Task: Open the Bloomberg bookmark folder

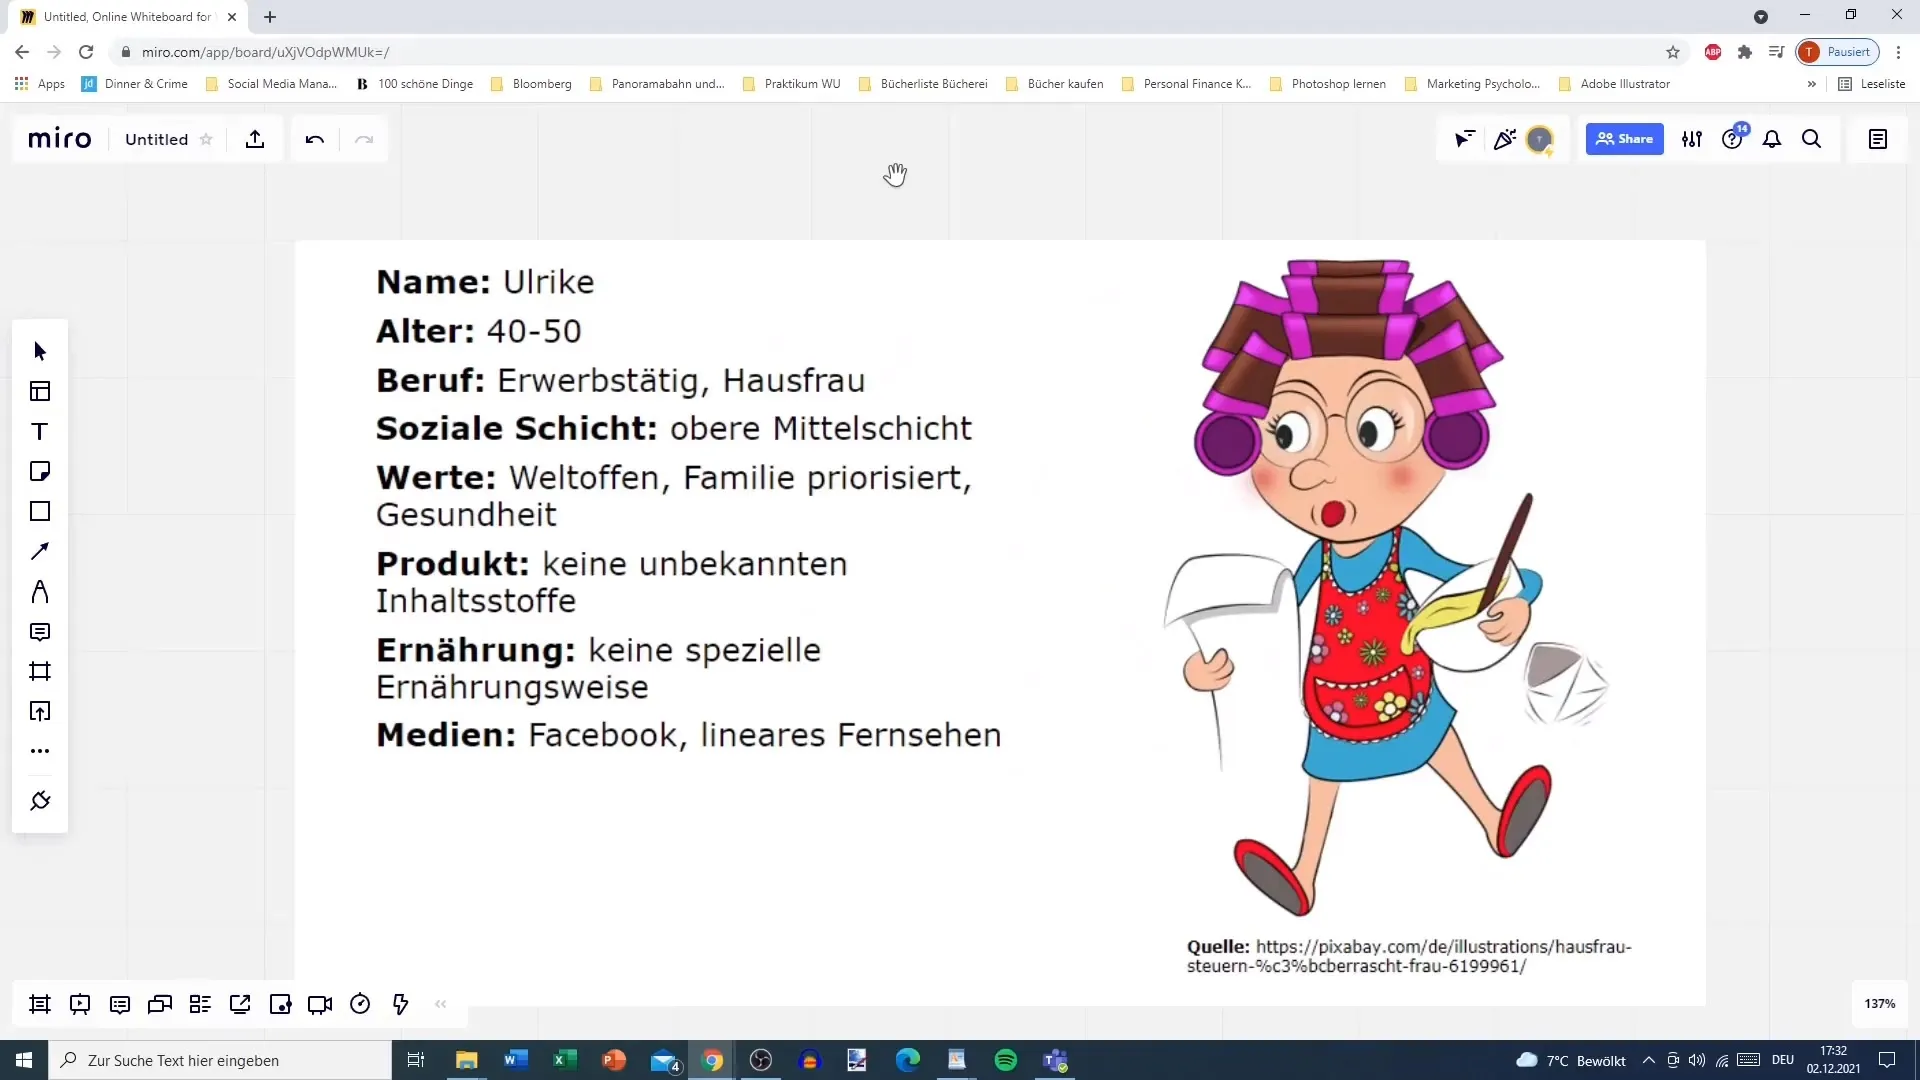Action: point(531,84)
